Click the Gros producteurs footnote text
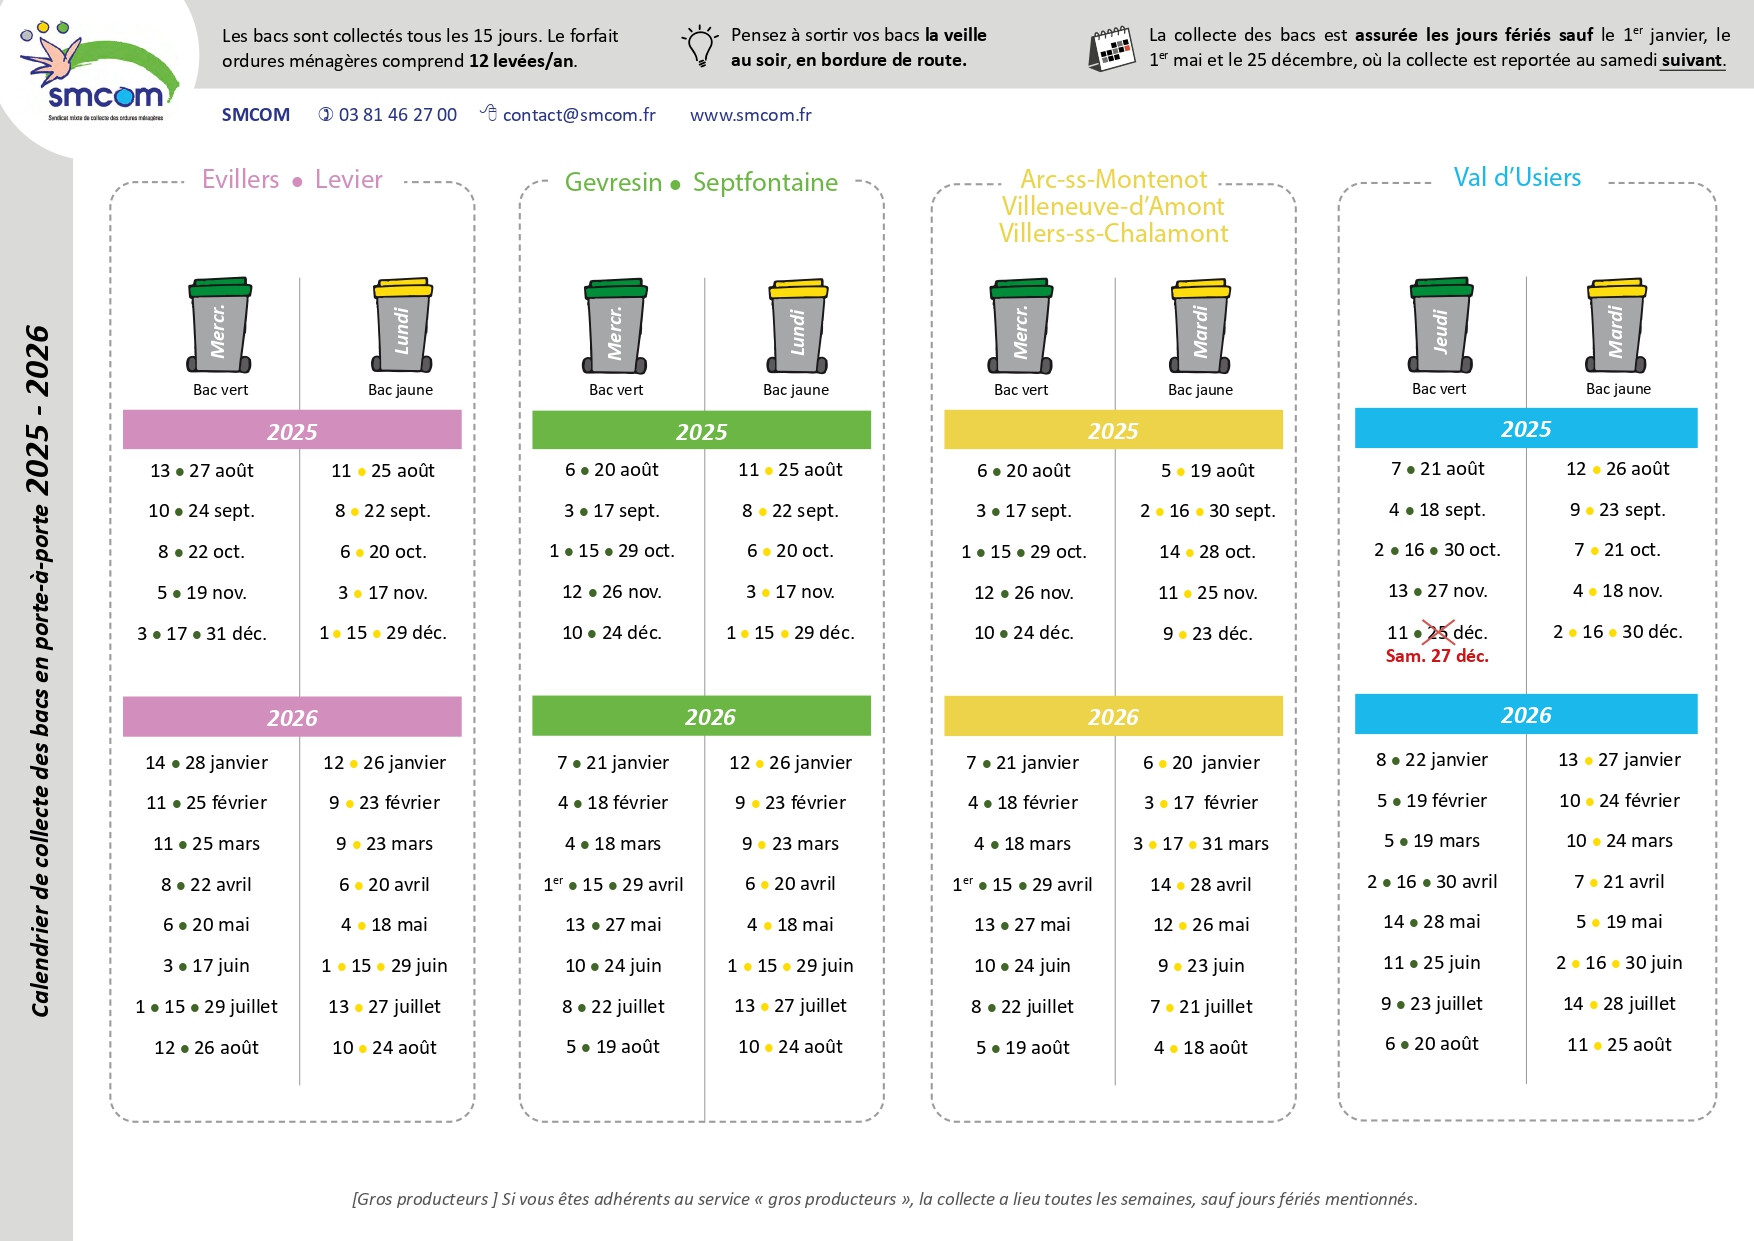The height and width of the screenshot is (1241, 1754). click(x=884, y=1198)
